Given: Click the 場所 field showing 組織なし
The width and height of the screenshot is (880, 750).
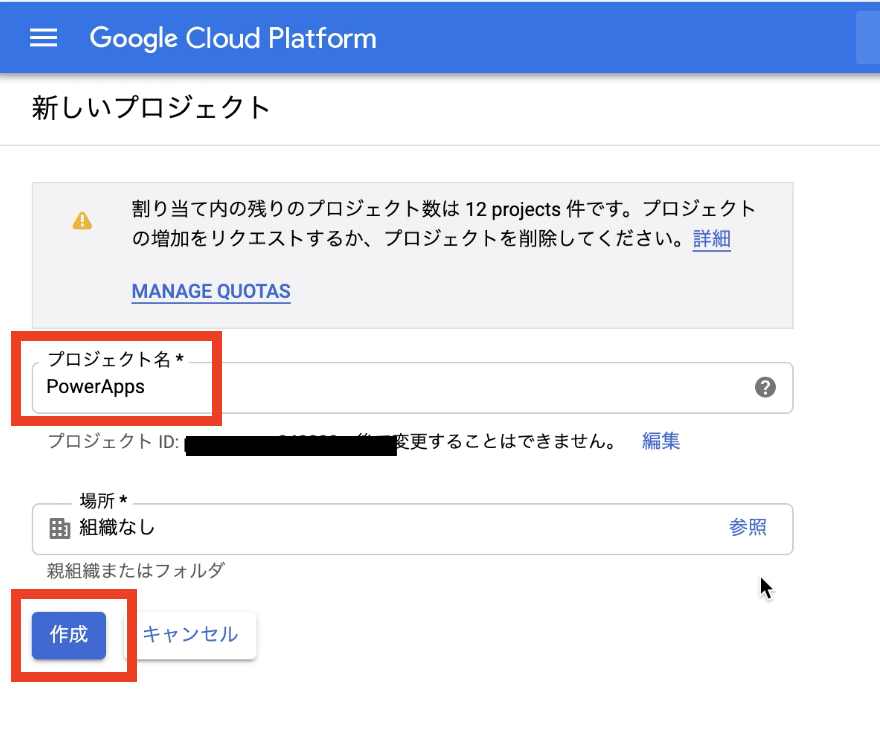Looking at the screenshot, I should point(412,529).
